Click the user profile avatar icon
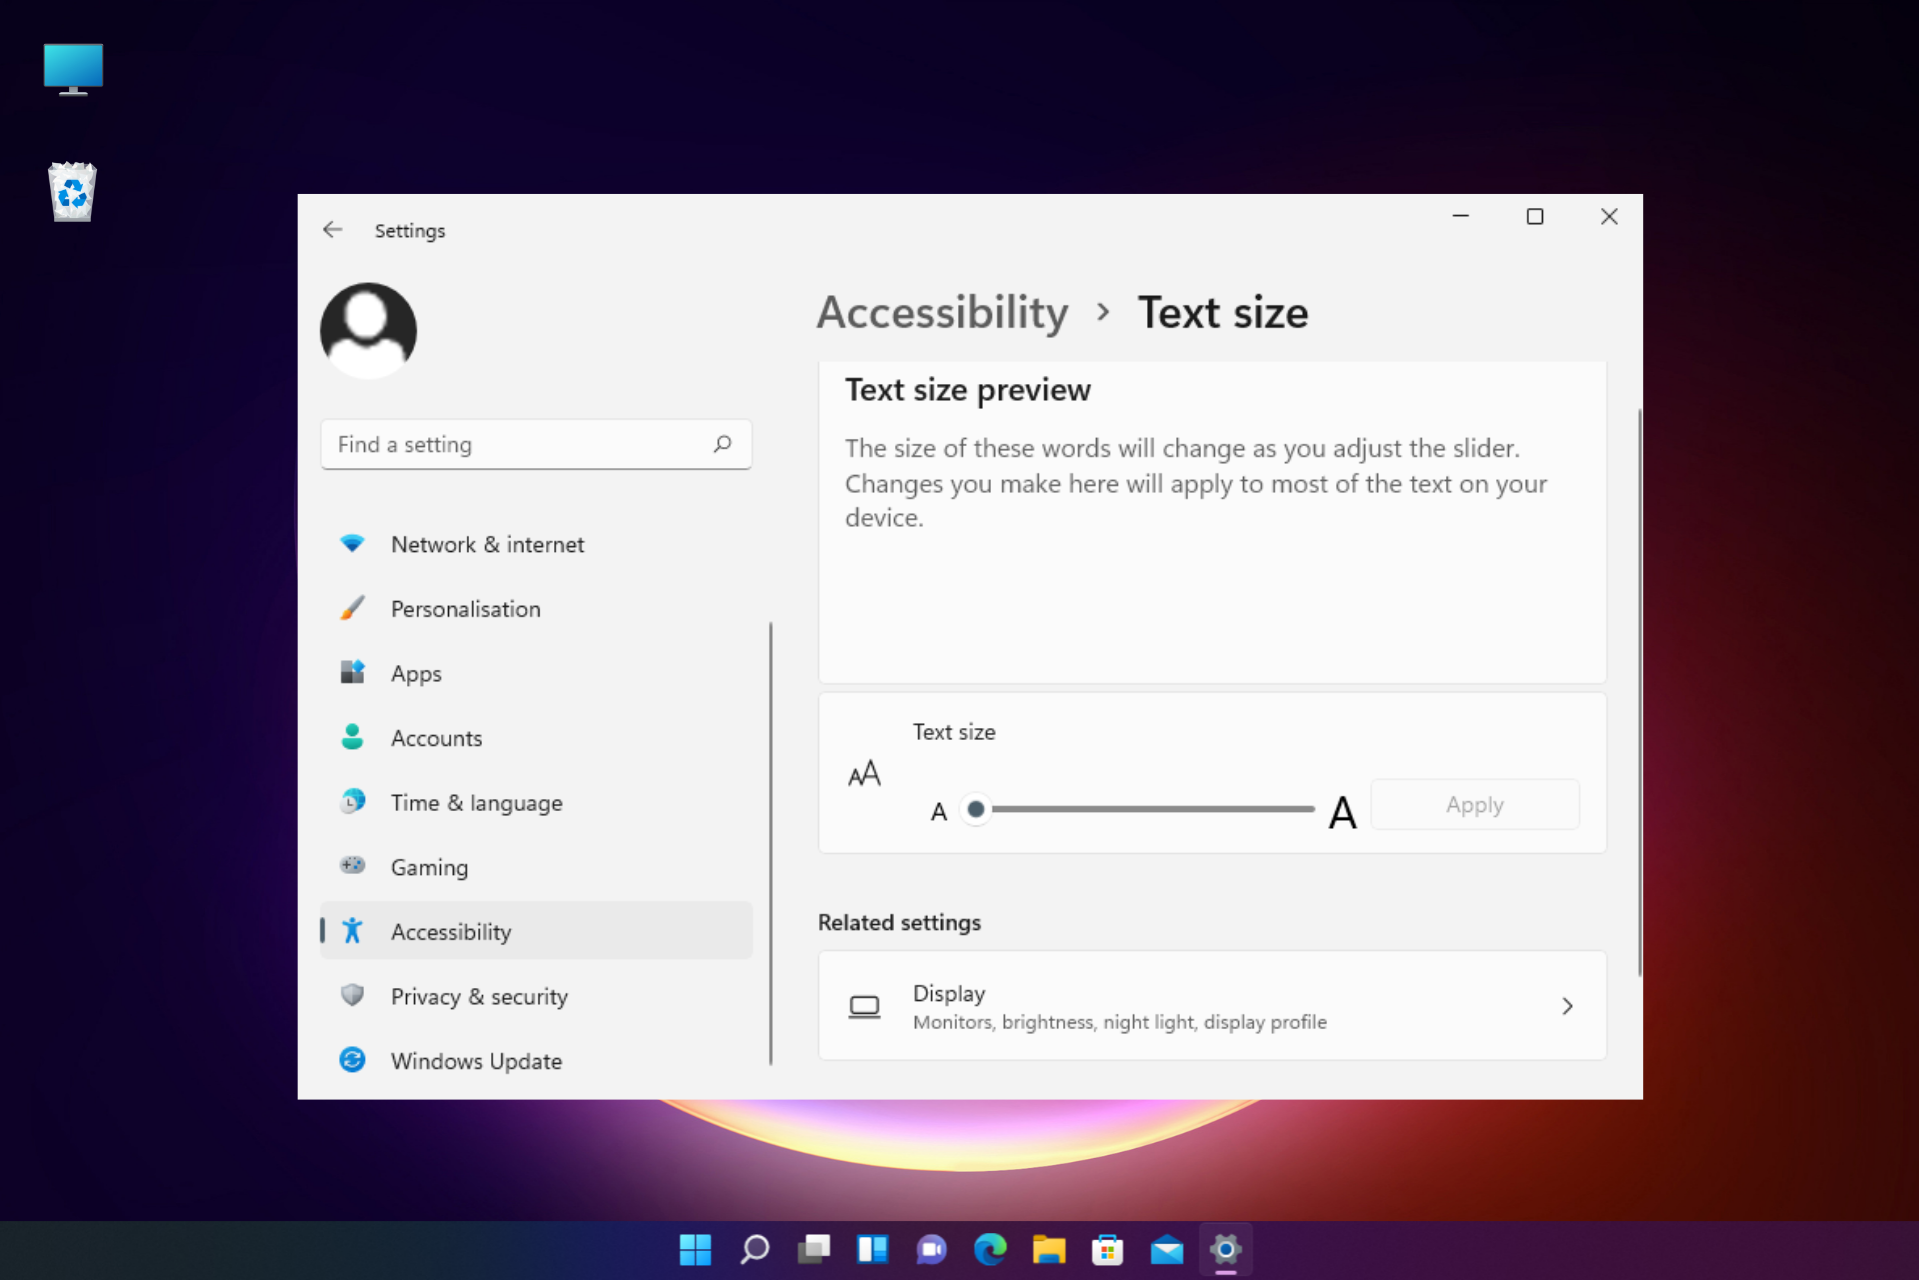Viewport: 1920px width, 1280px height. (369, 331)
